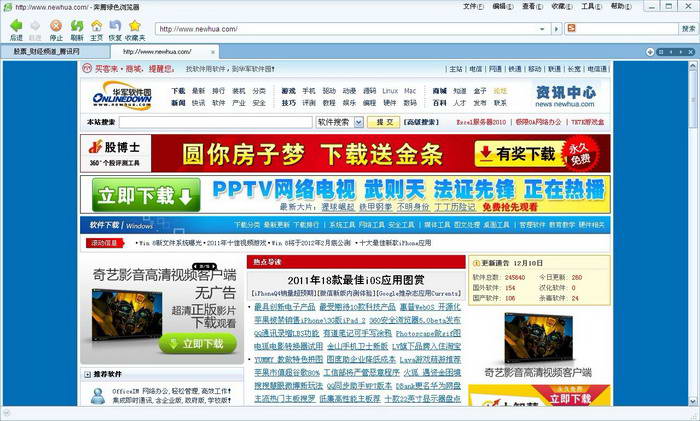
Task: Click the Stop (停止) icon
Action: [x=56, y=25]
